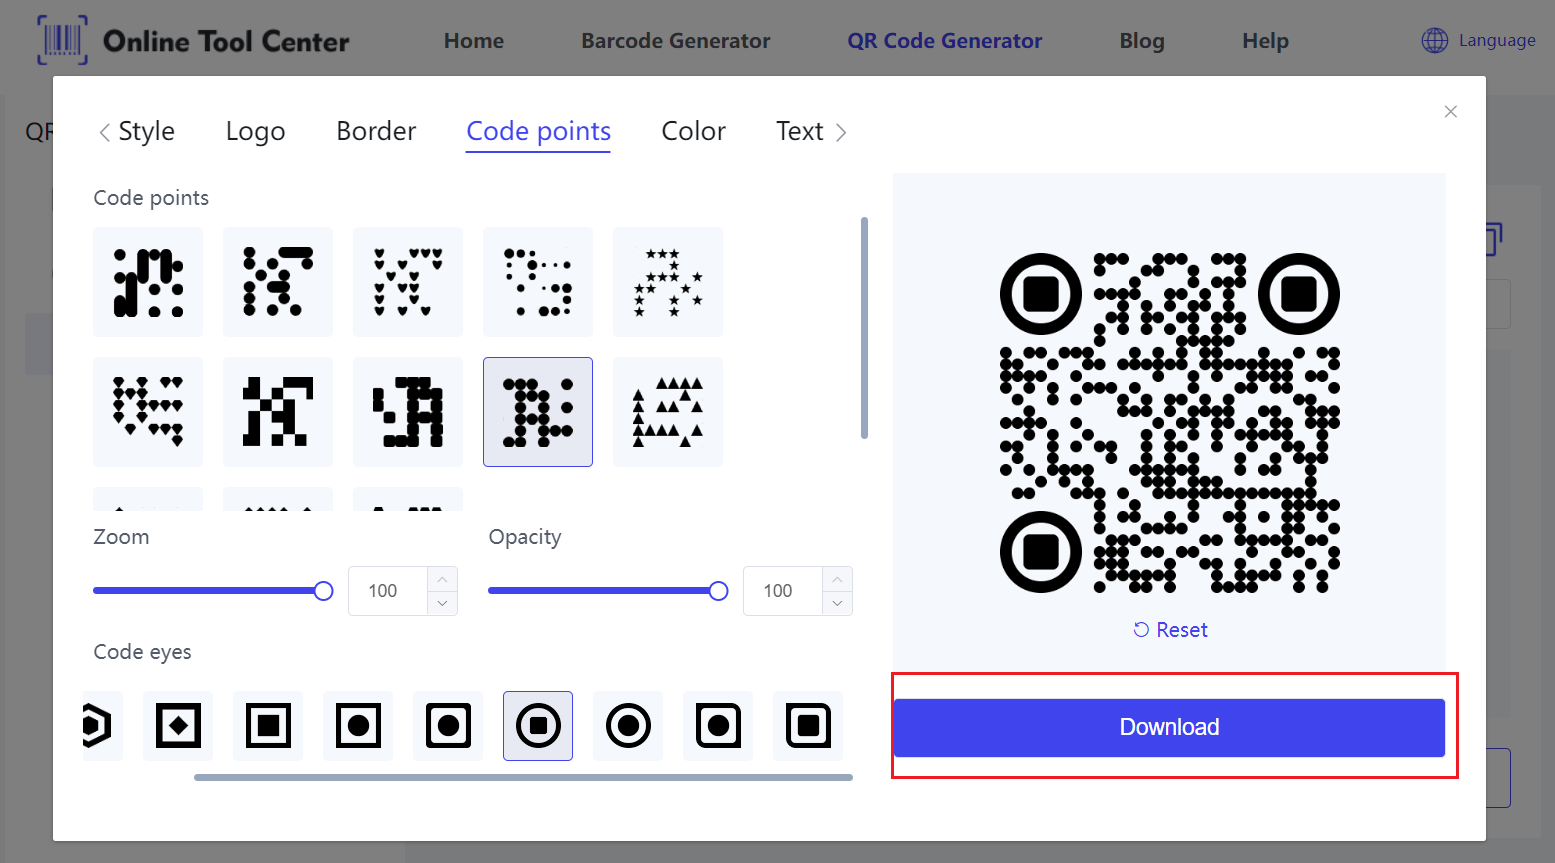Open the Color tab
The height and width of the screenshot is (863, 1555).
pyautogui.click(x=693, y=131)
